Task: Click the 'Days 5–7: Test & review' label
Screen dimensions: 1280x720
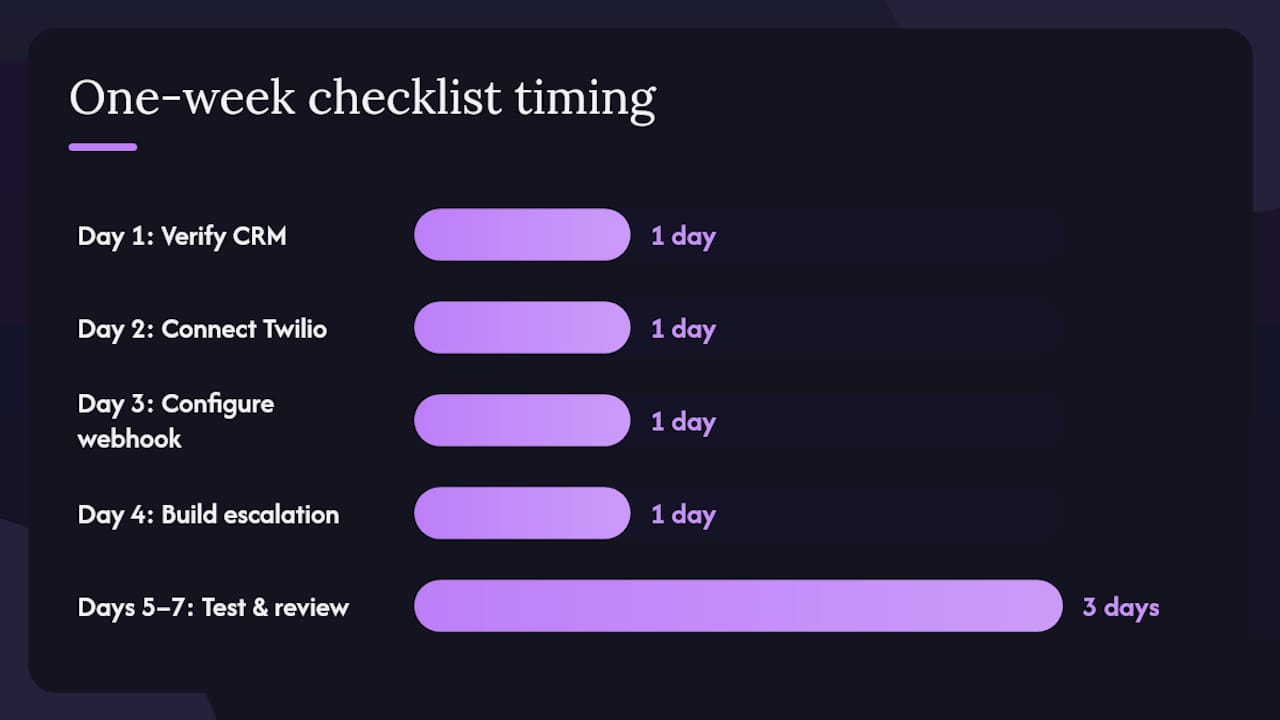Action: (x=213, y=607)
